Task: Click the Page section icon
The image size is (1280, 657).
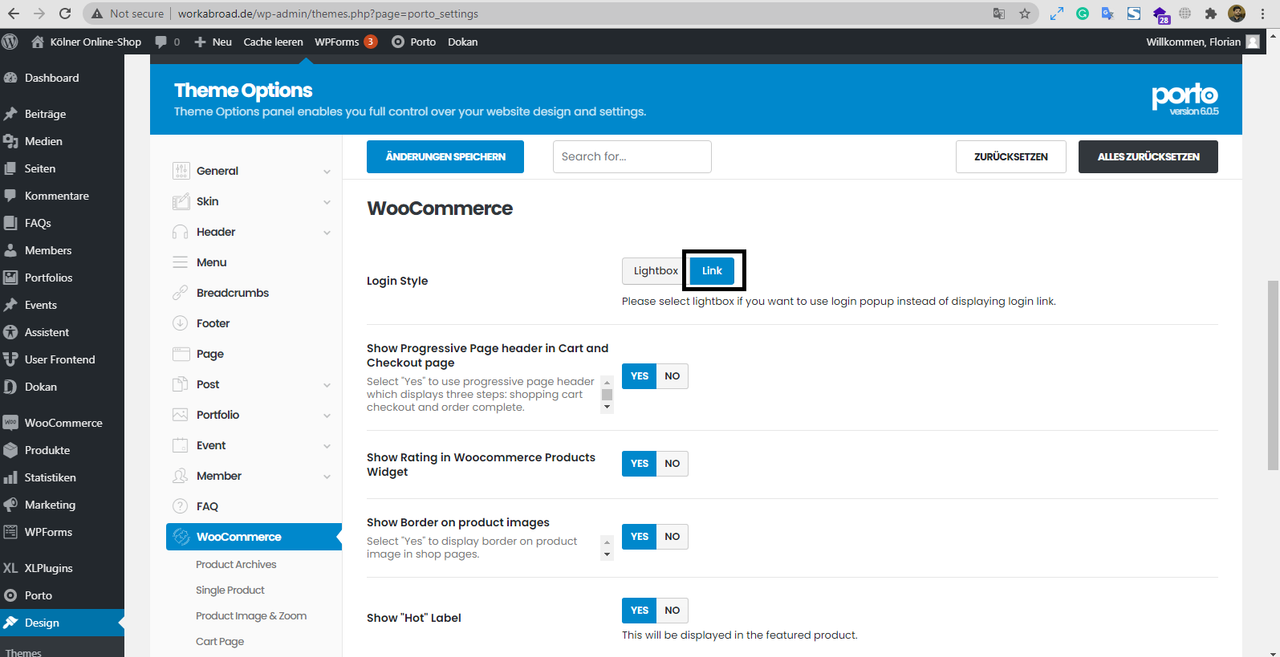Action: pos(180,354)
